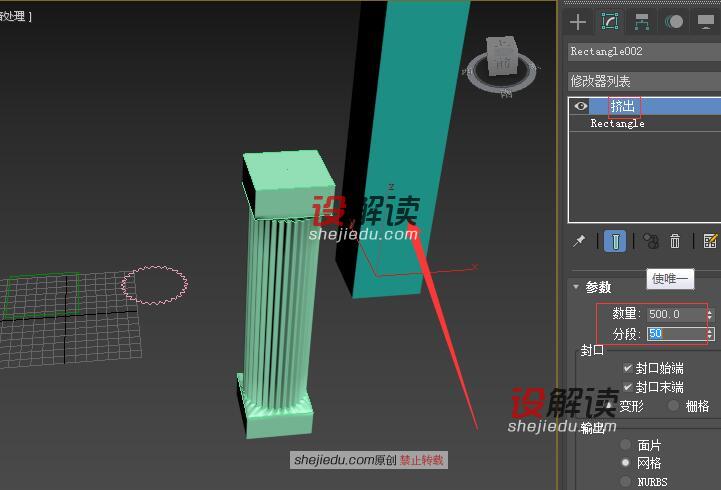Toggle eye visibility of 挤出 modifier

tap(580, 106)
